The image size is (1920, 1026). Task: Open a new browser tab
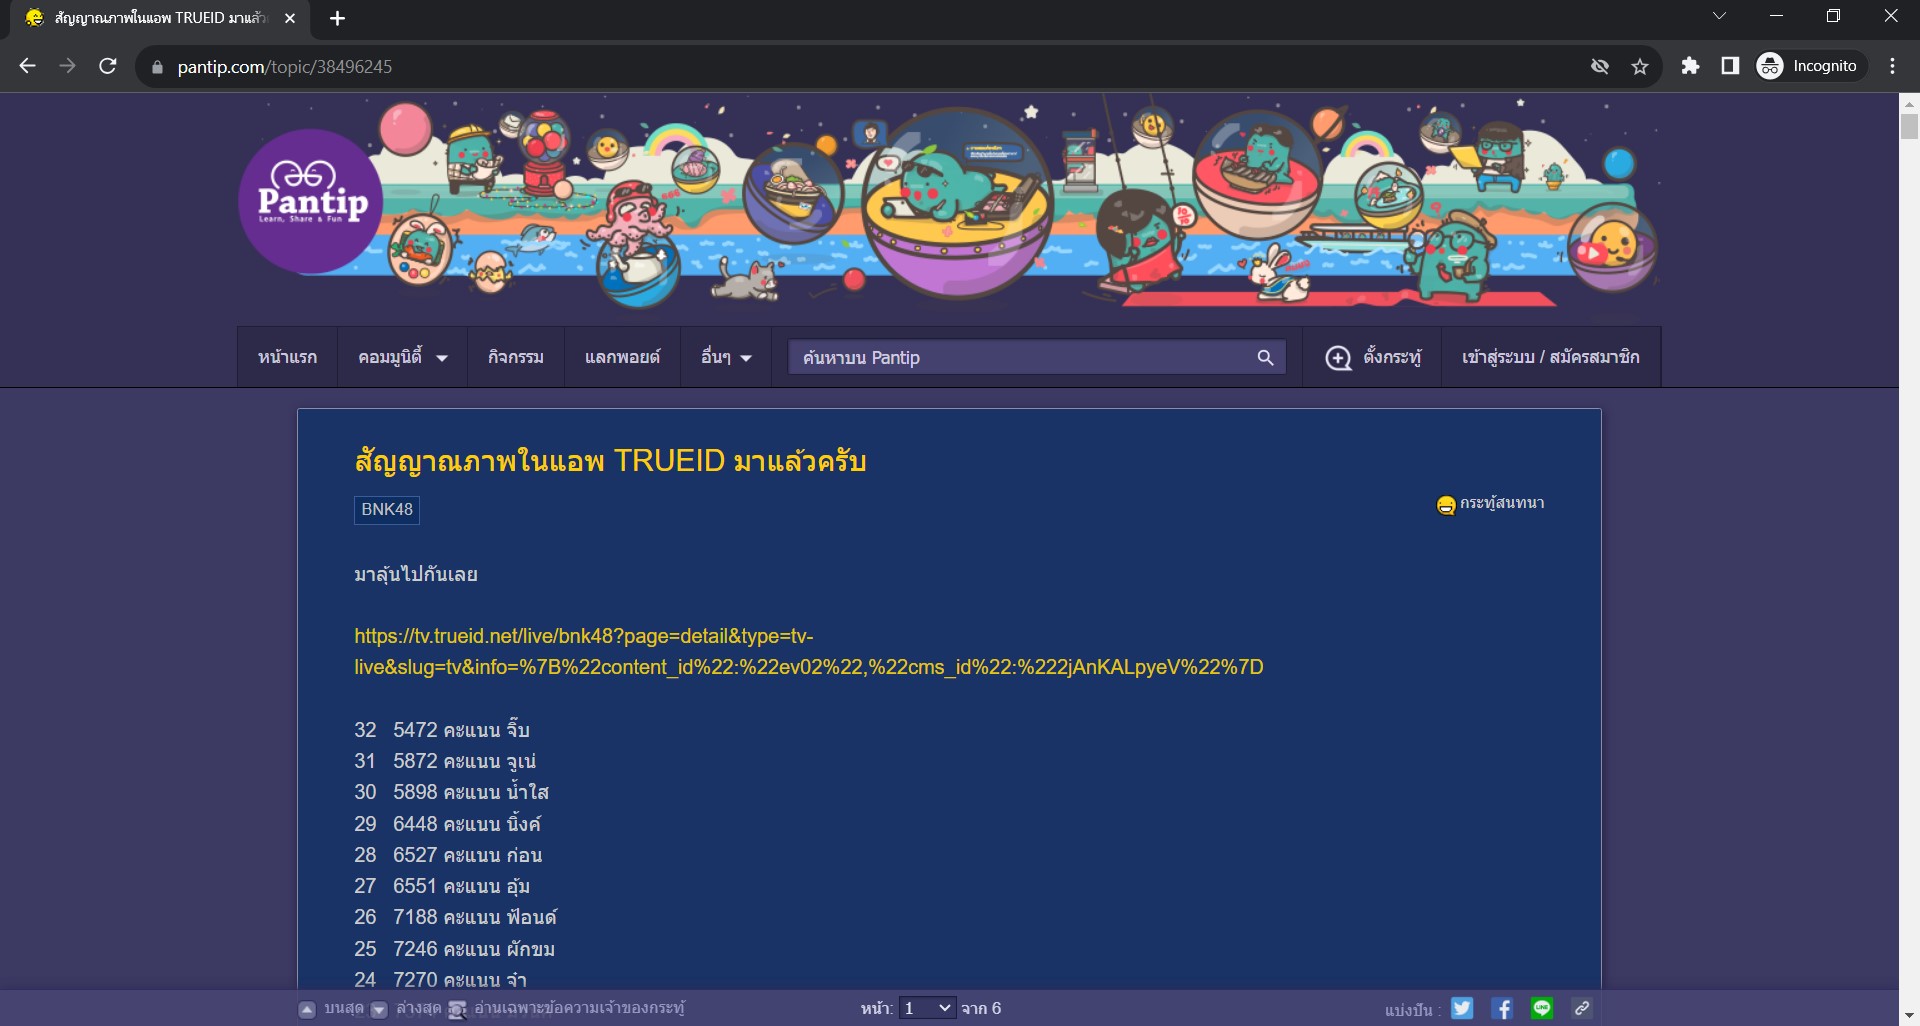(337, 18)
